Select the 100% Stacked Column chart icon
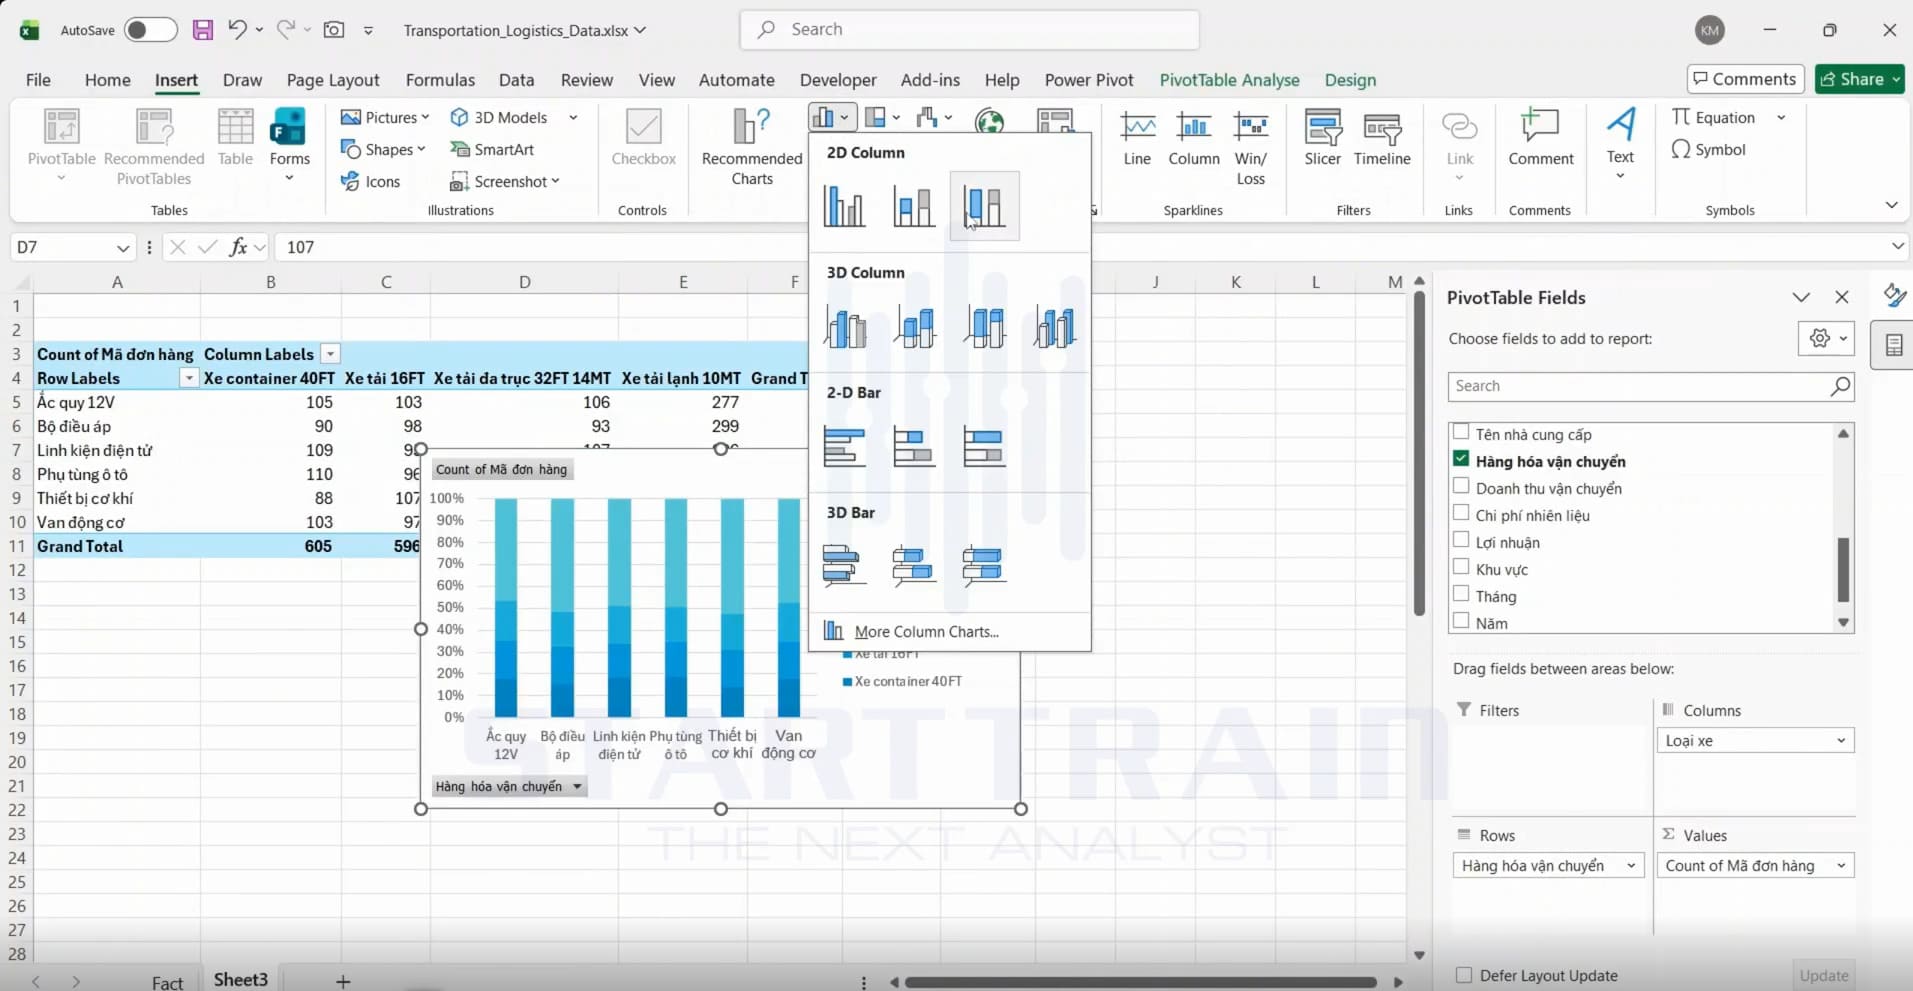The image size is (1913, 991). coord(984,207)
